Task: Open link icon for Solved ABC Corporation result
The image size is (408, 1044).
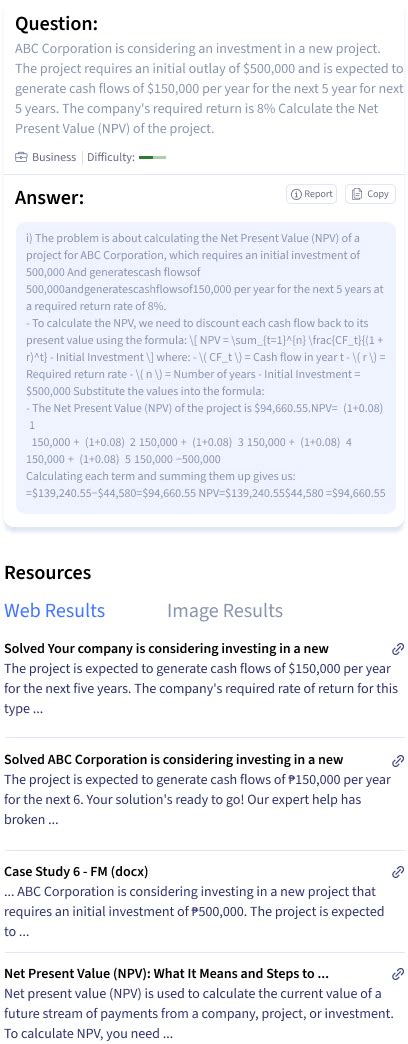Action: [x=398, y=760]
